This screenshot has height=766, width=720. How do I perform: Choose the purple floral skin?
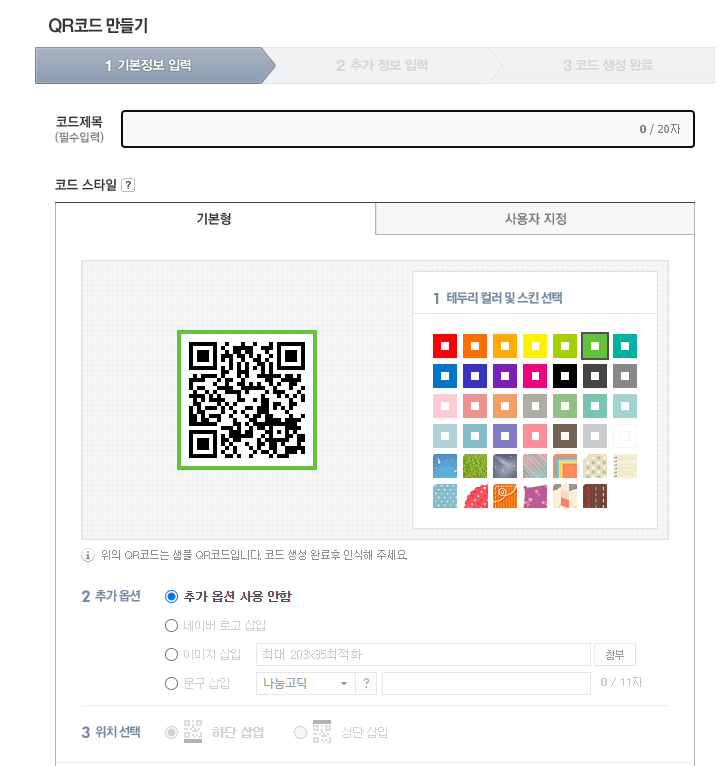click(x=535, y=496)
